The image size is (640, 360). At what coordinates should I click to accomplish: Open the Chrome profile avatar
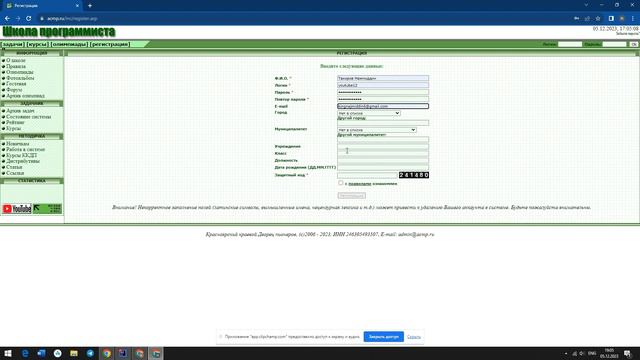coord(622,18)
